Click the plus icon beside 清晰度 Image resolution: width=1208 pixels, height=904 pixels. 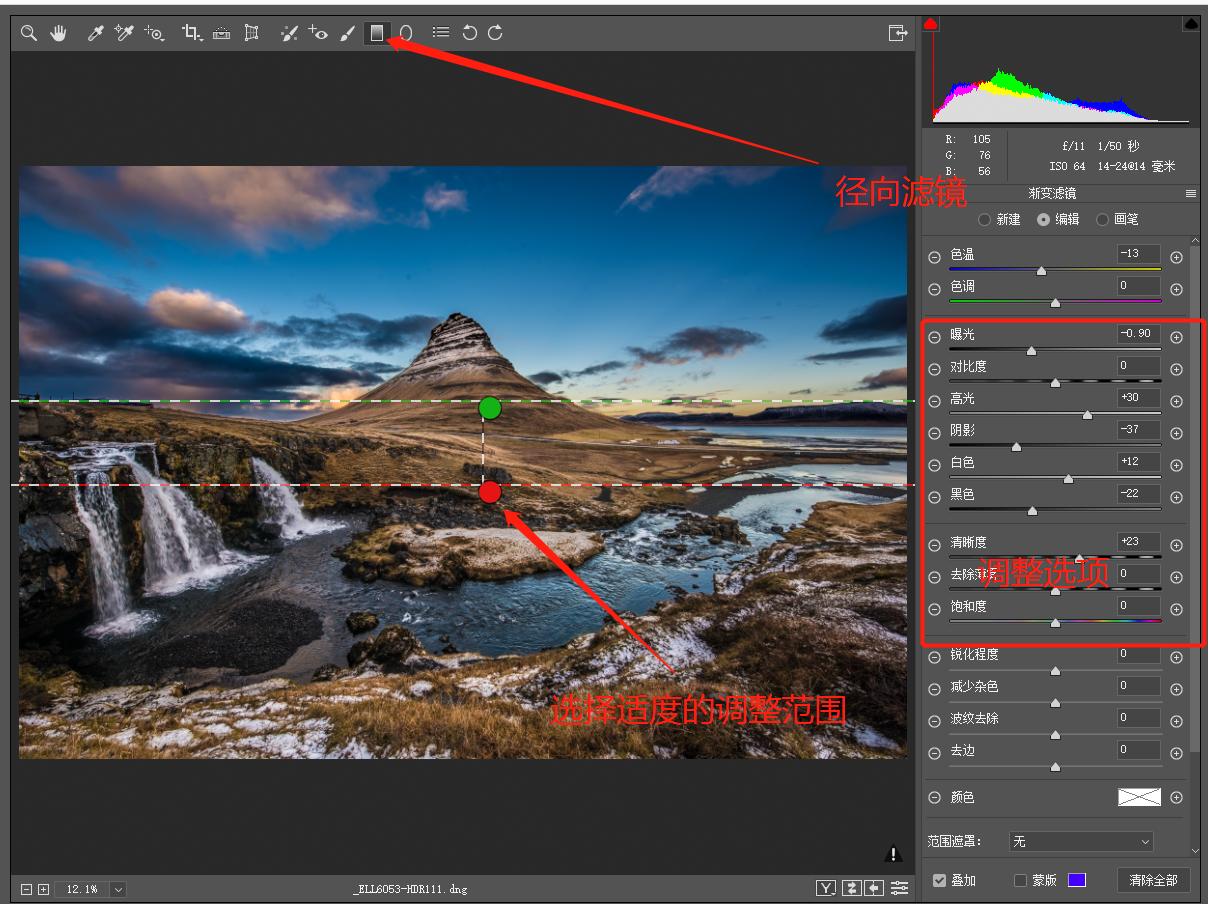[x=1176, y=545]
